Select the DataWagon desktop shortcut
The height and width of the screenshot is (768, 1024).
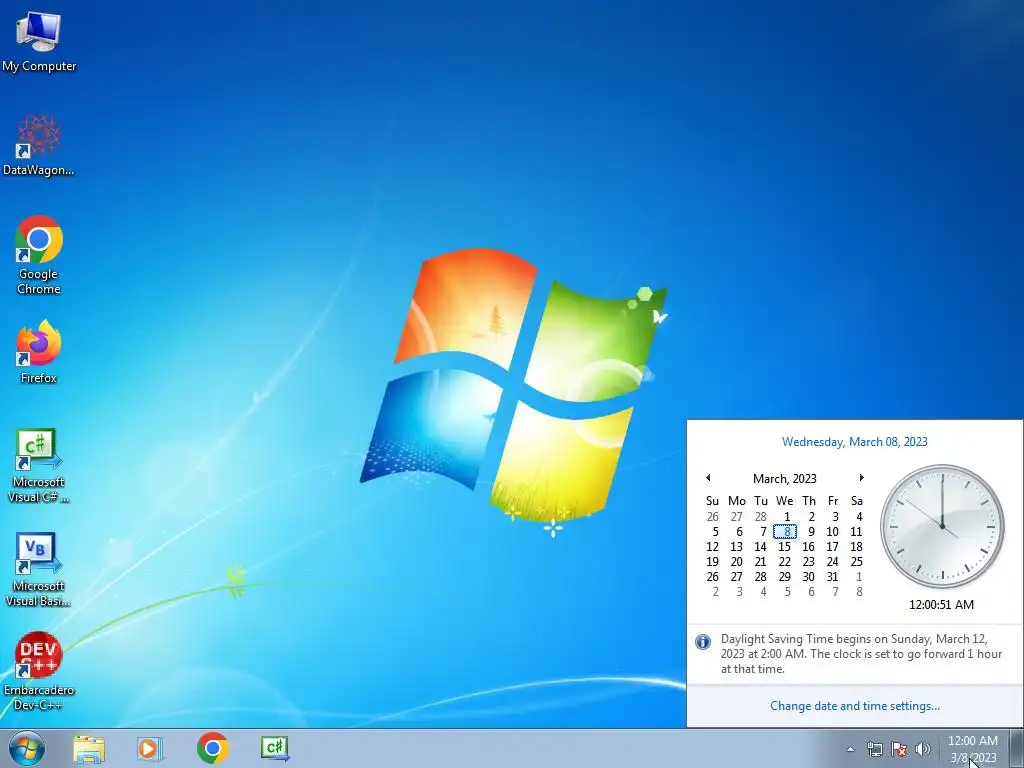point(39,146)
